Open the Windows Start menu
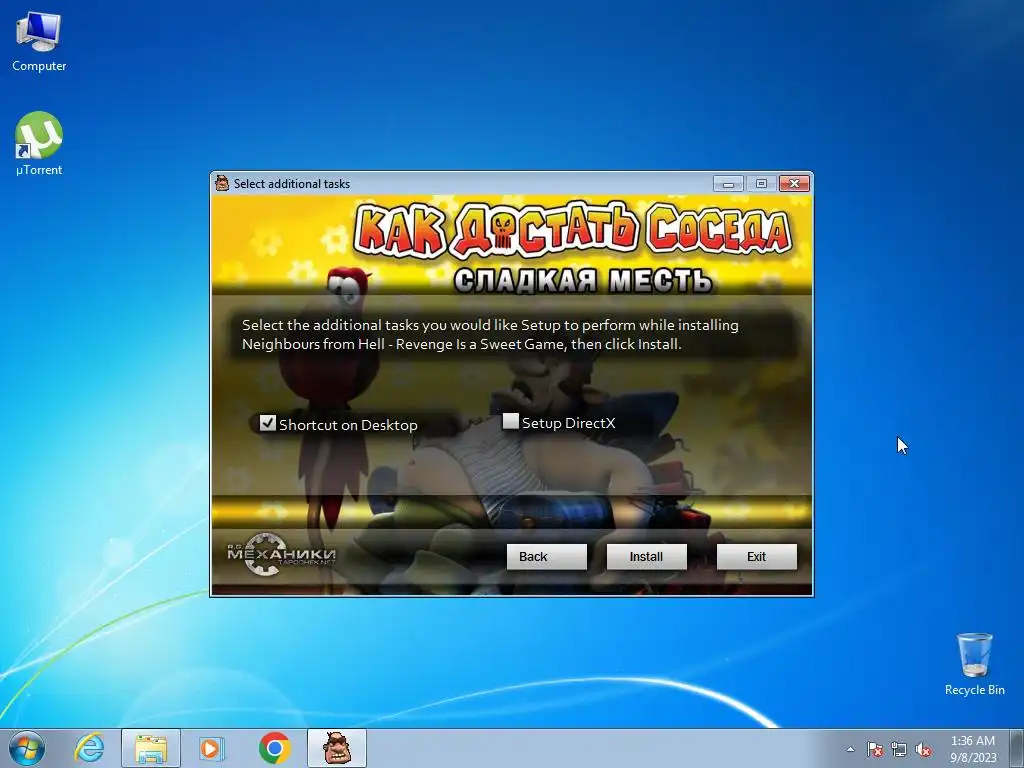 (27, 748)
